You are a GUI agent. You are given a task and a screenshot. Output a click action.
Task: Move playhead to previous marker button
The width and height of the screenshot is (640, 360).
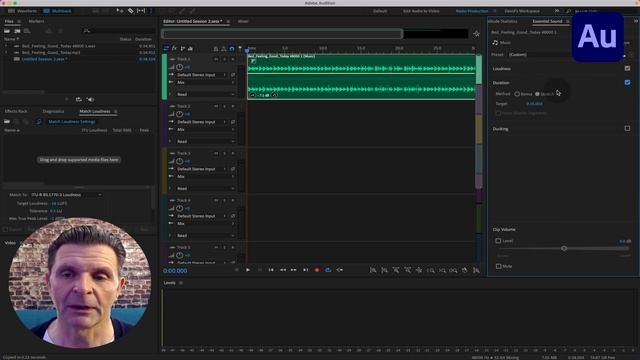tap(271, 270)
